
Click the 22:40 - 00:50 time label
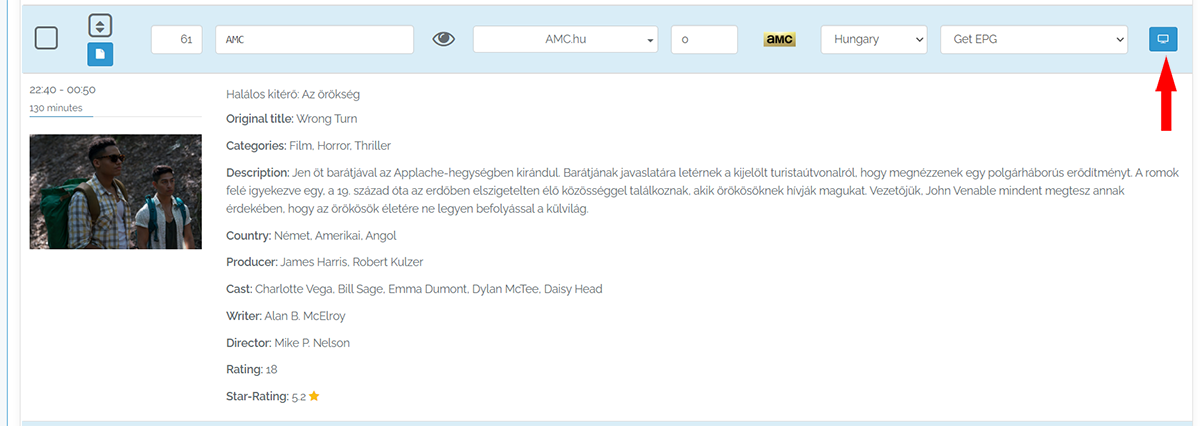pos(62,89)
